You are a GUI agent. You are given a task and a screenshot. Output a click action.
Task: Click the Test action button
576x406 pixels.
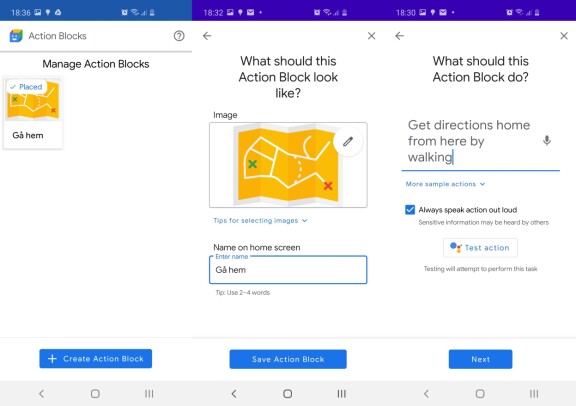(480, 248)
